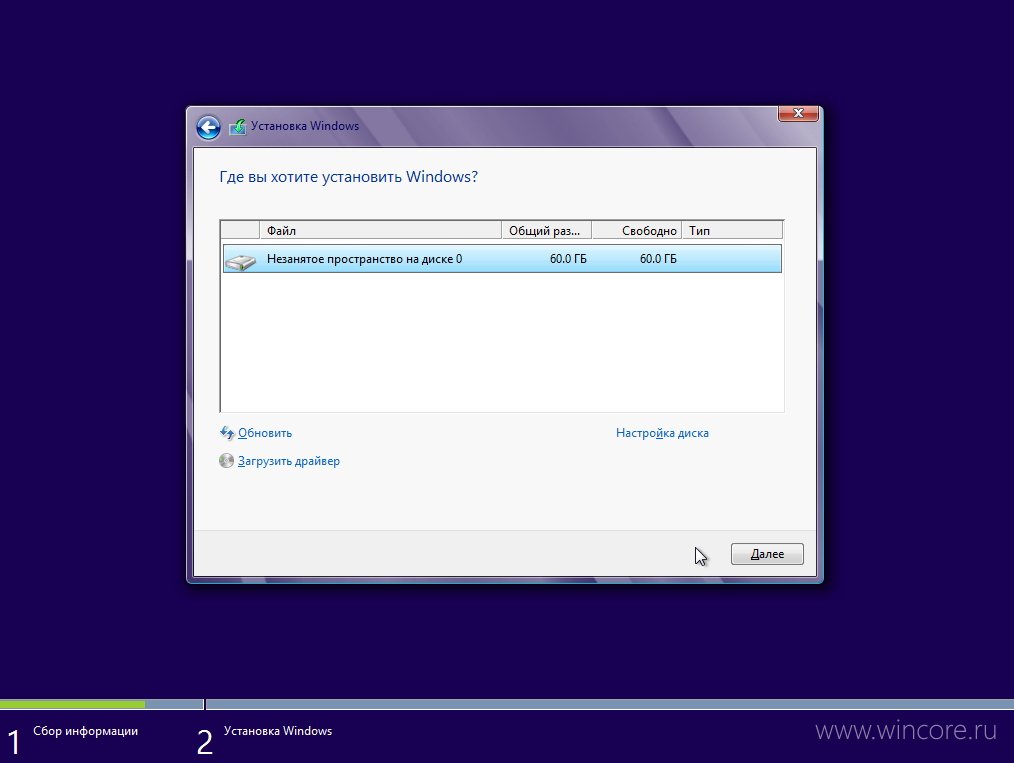Click the 60.0 ГБ total size value
The width and height of the screenshot is (1014, 763).
point(568,259)
